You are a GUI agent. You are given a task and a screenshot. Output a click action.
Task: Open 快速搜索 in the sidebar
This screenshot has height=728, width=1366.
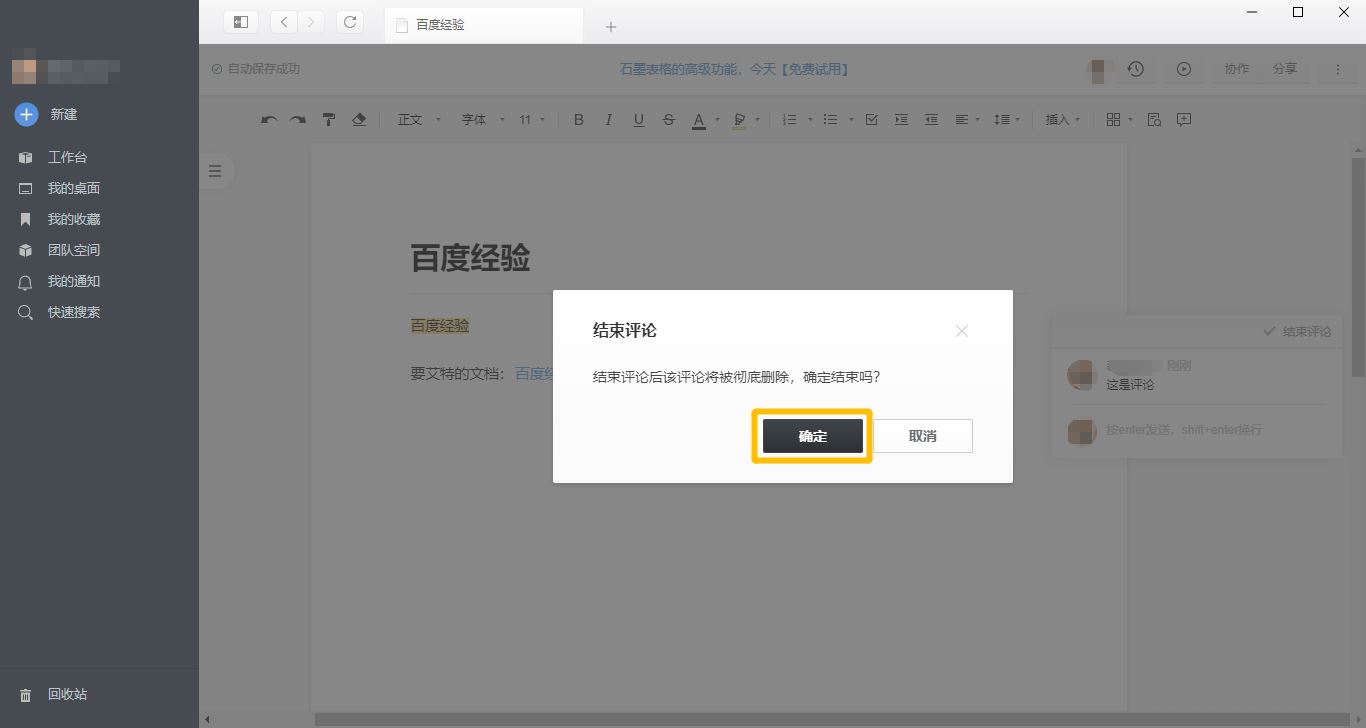coord(60,312)
